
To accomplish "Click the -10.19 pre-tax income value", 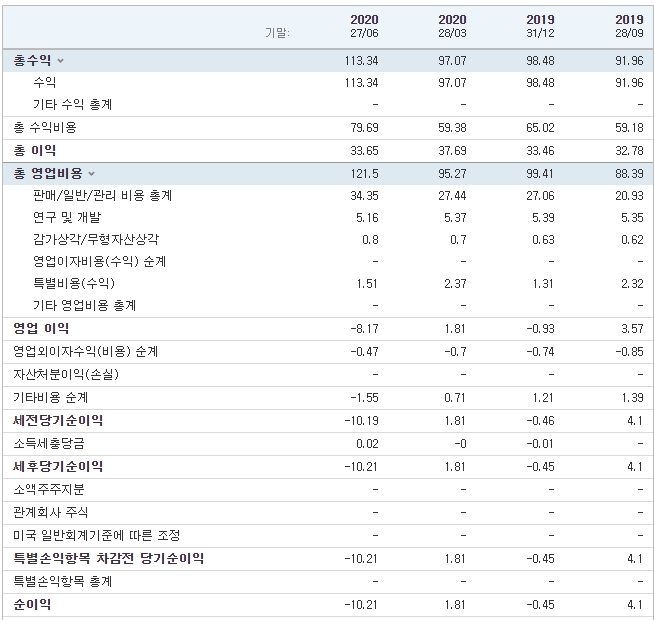I will click(x=361, y=420).
